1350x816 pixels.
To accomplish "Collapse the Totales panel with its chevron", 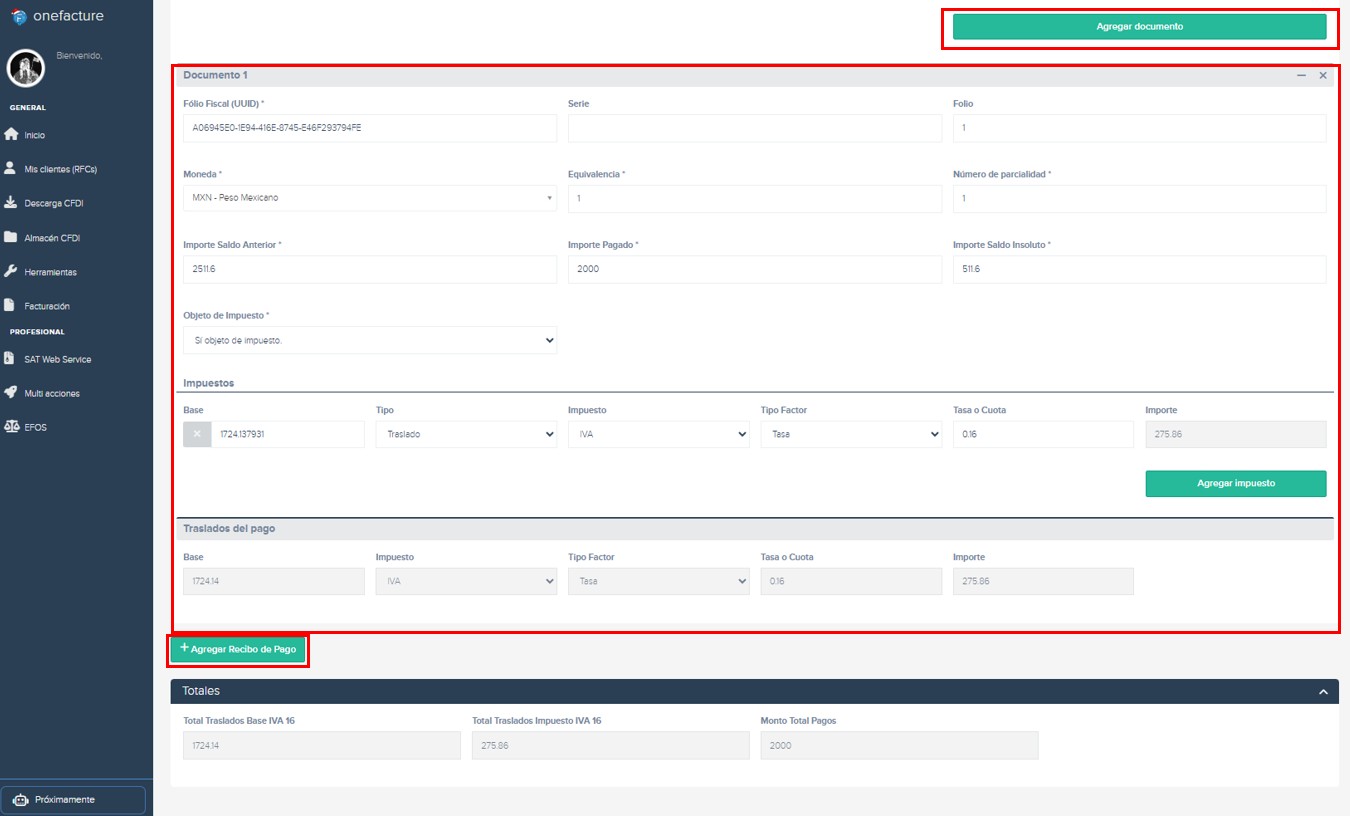I will (x=1322, y=690).
